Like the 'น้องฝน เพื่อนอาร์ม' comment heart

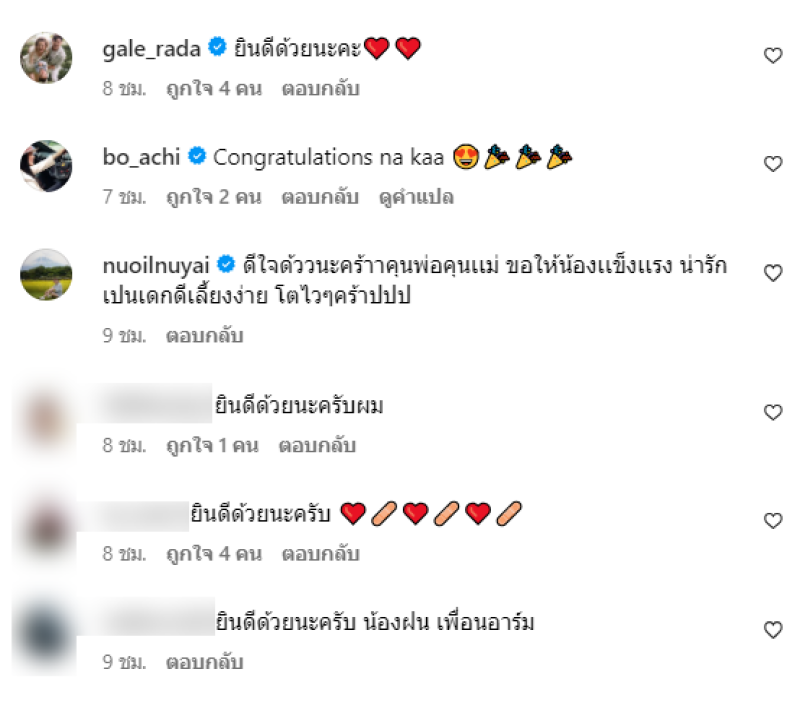tap(773, 630)
